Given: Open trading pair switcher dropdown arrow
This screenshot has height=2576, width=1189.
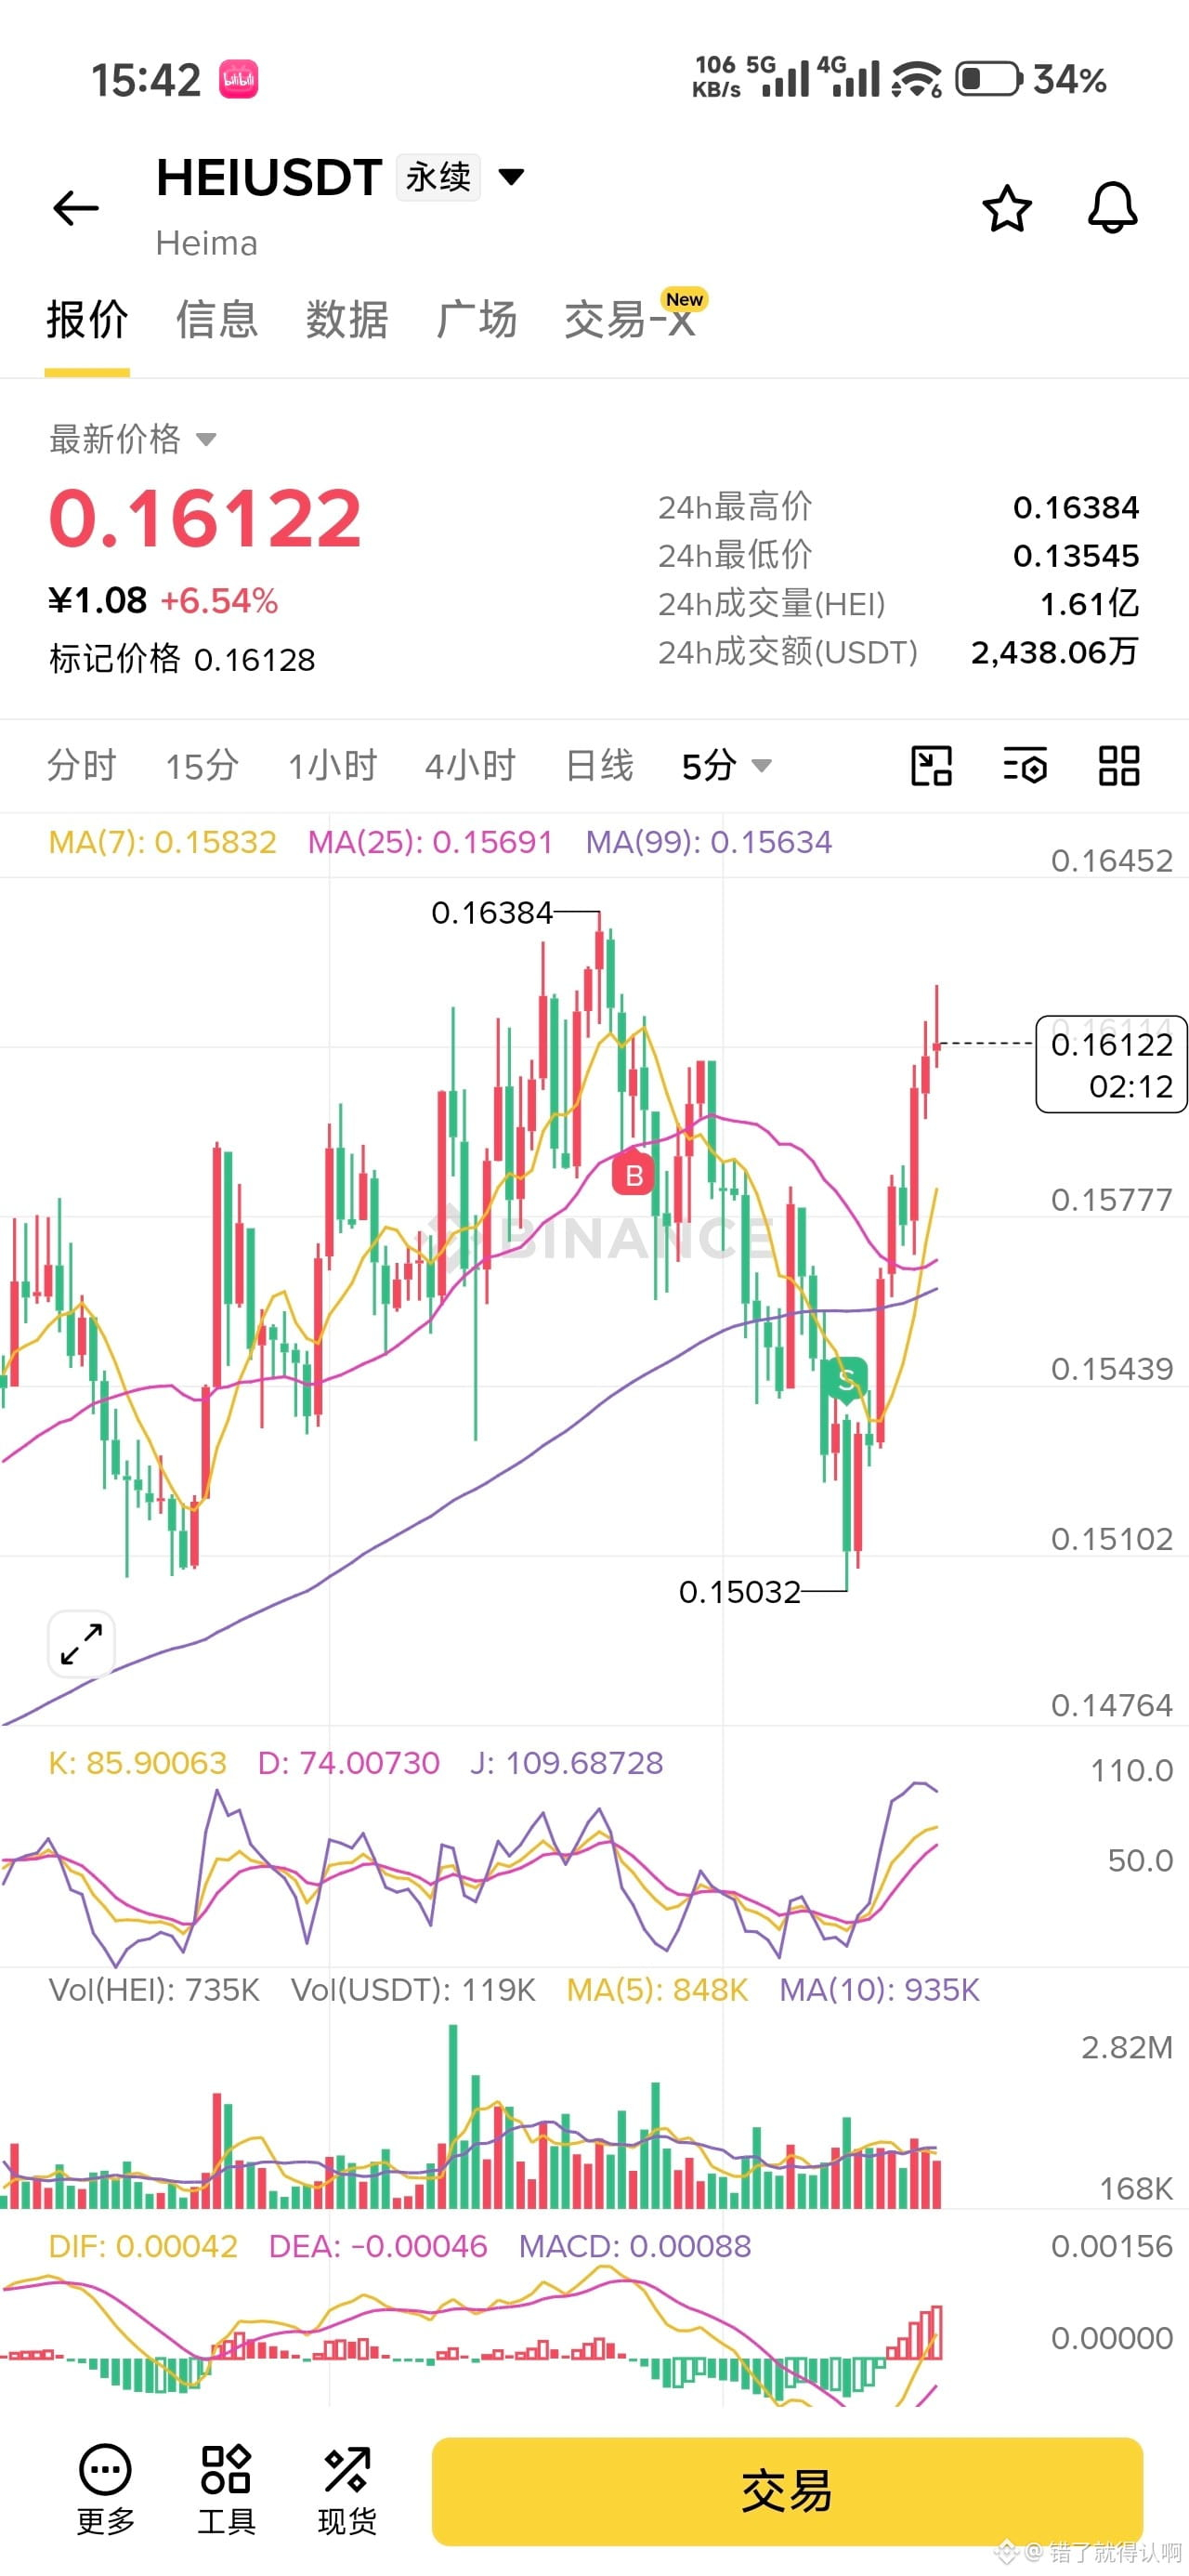Looking at the screenshot, I should (x=512, y=177).
